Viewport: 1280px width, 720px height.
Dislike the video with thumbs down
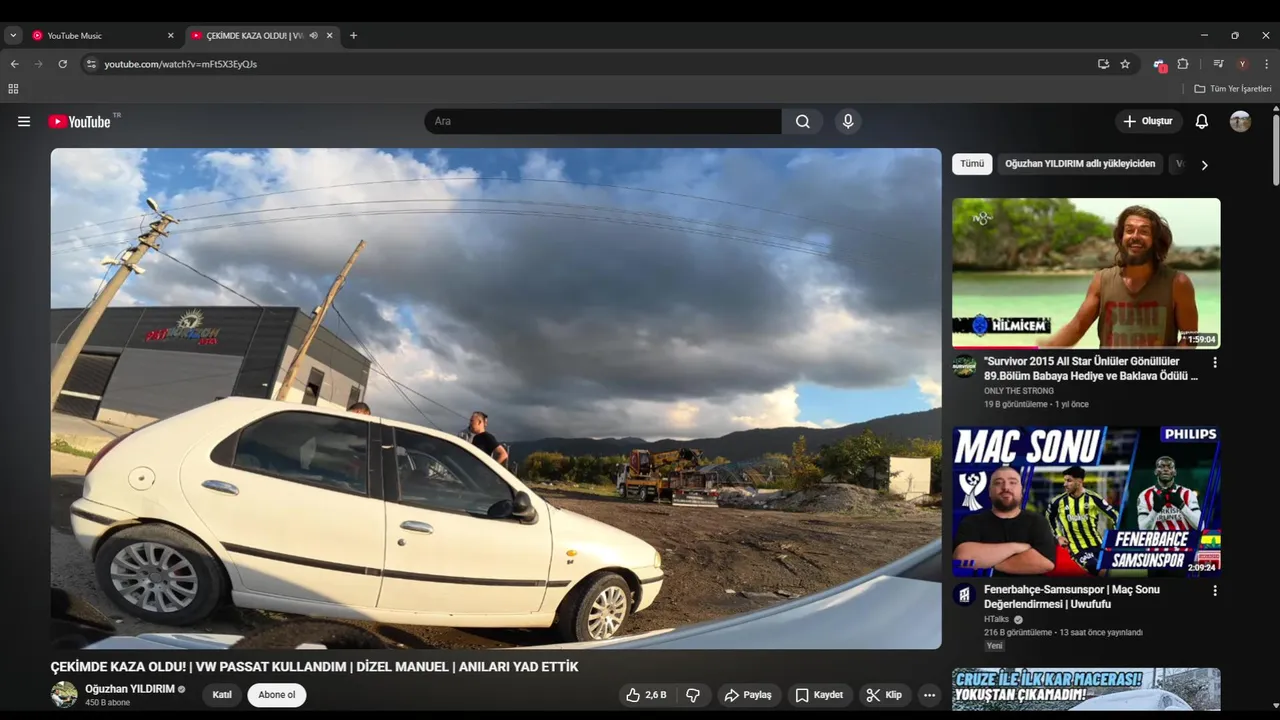tap(693, 695)
